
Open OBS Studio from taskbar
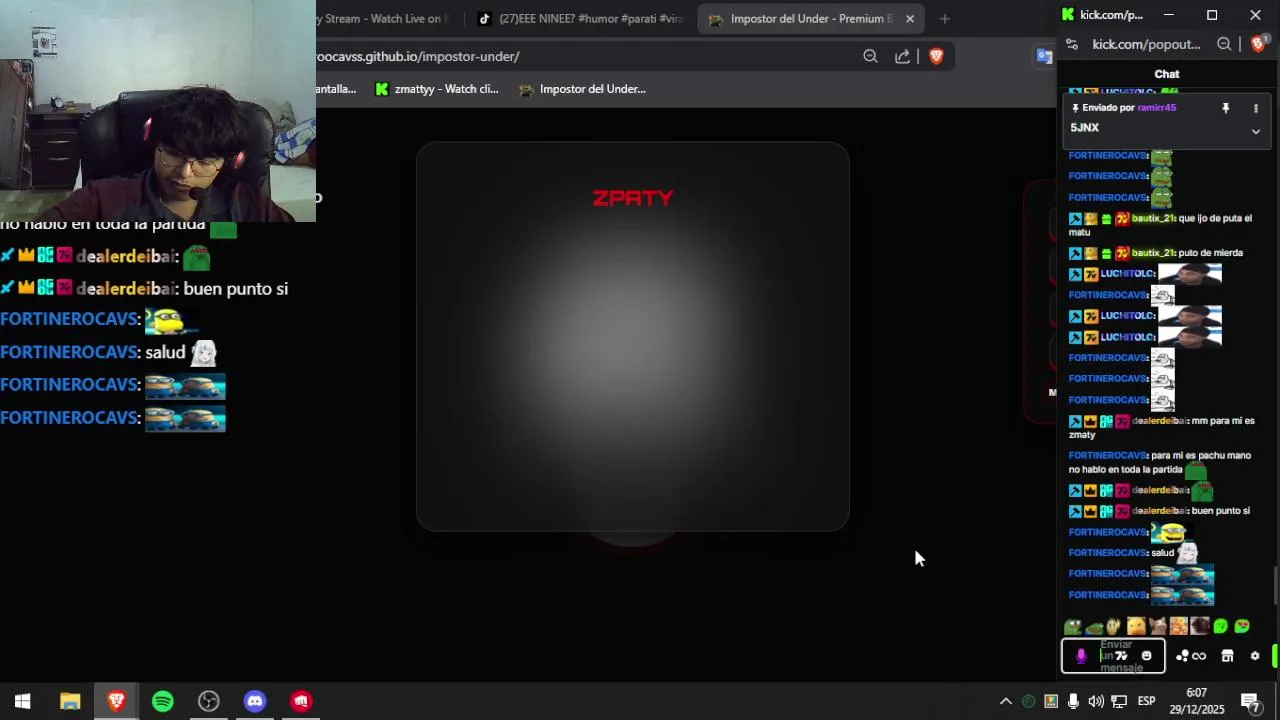coord(209,701)
